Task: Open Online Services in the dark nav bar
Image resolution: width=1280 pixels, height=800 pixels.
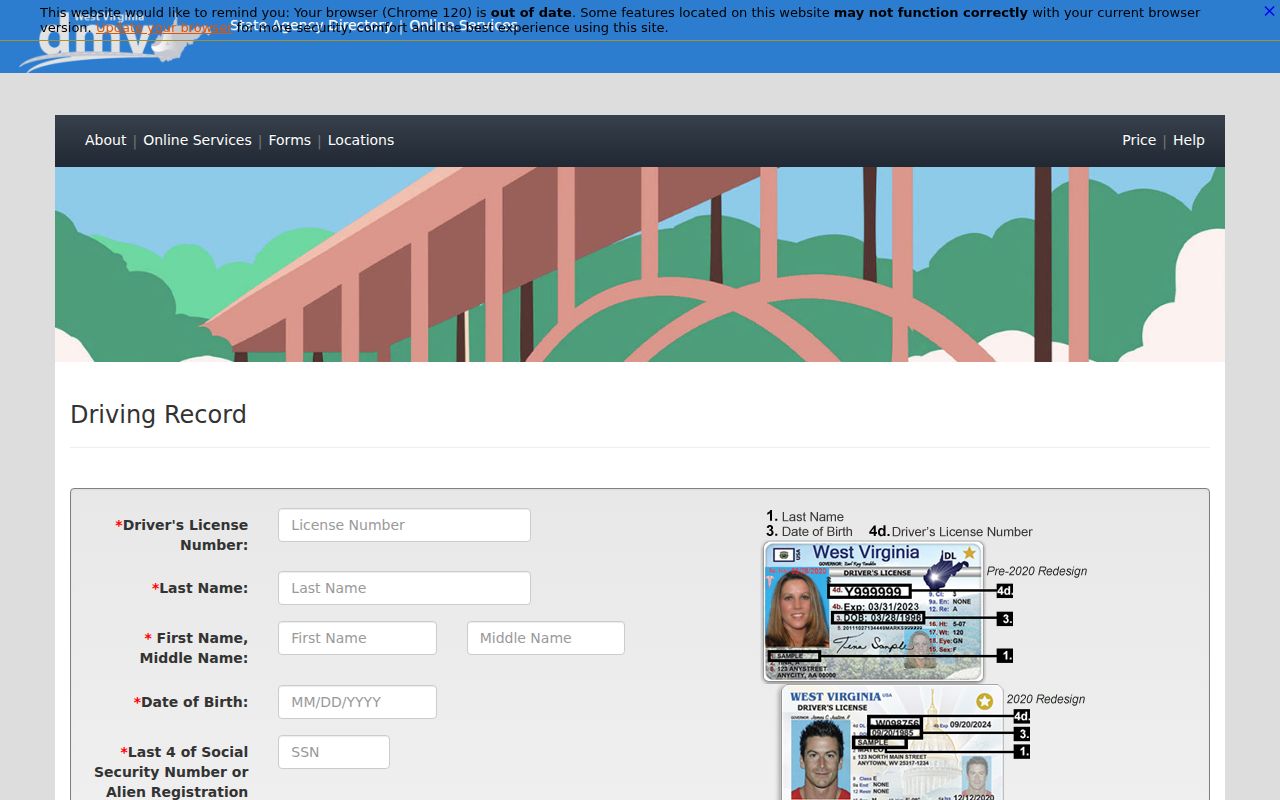Action: (197, 140)
